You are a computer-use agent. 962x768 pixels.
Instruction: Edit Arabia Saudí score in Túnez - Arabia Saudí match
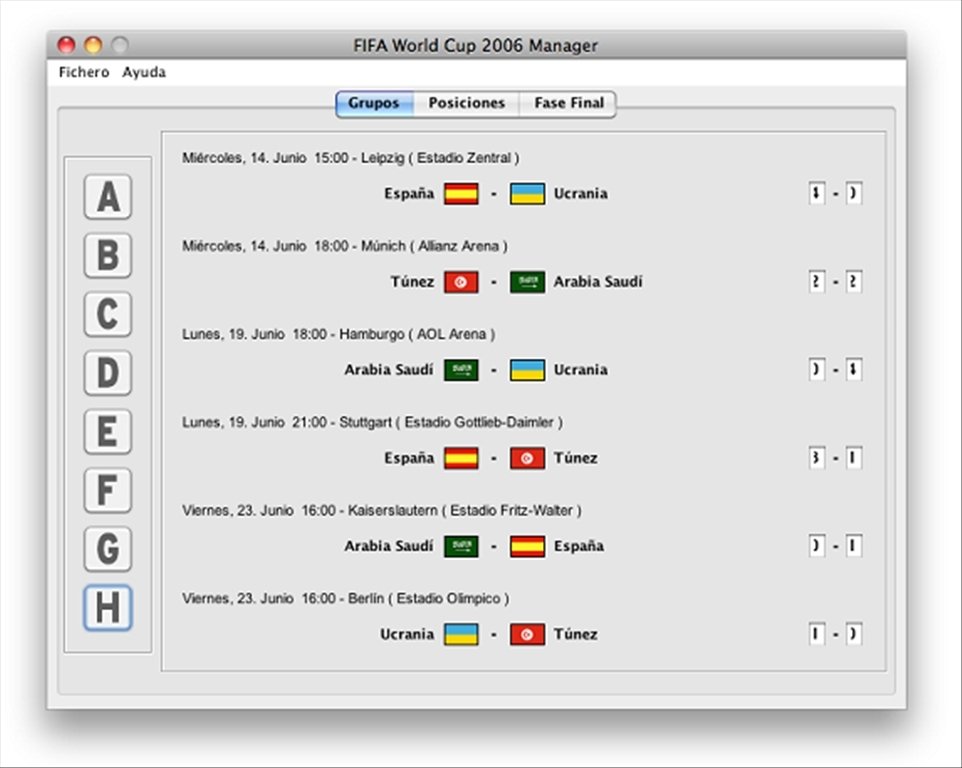854,282
